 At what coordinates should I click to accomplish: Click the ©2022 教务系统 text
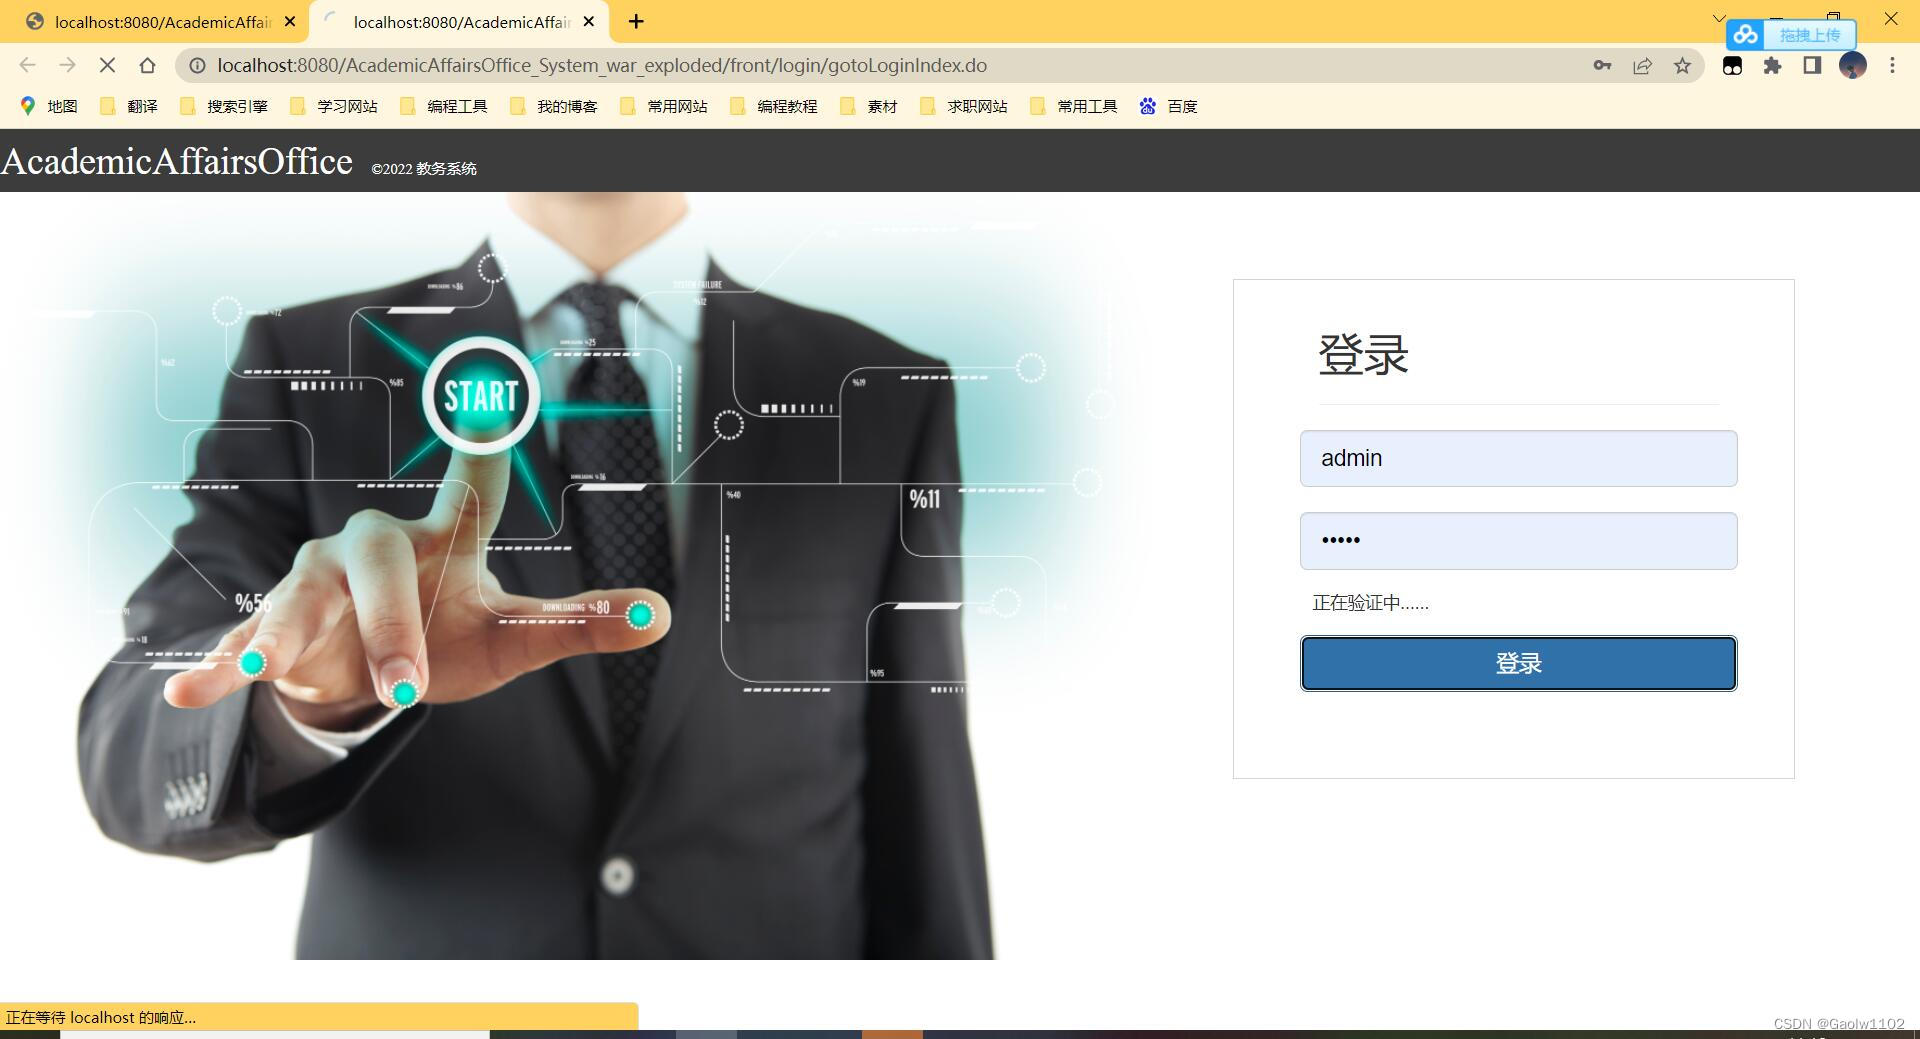click(x=424, y=169)
